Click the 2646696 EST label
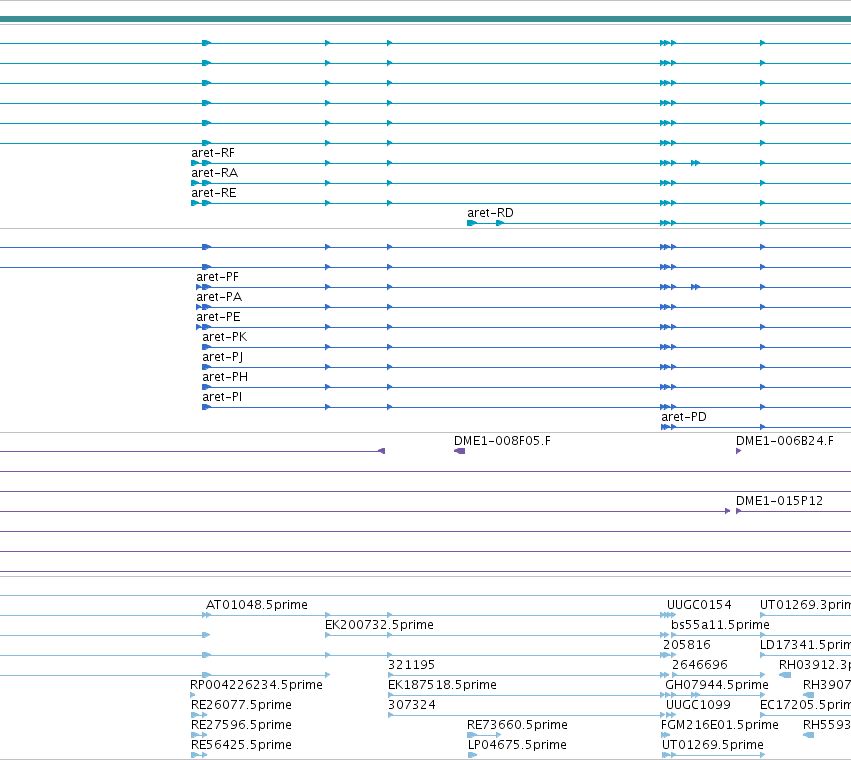This screenshot has height=760, width=851. (700, 666)
